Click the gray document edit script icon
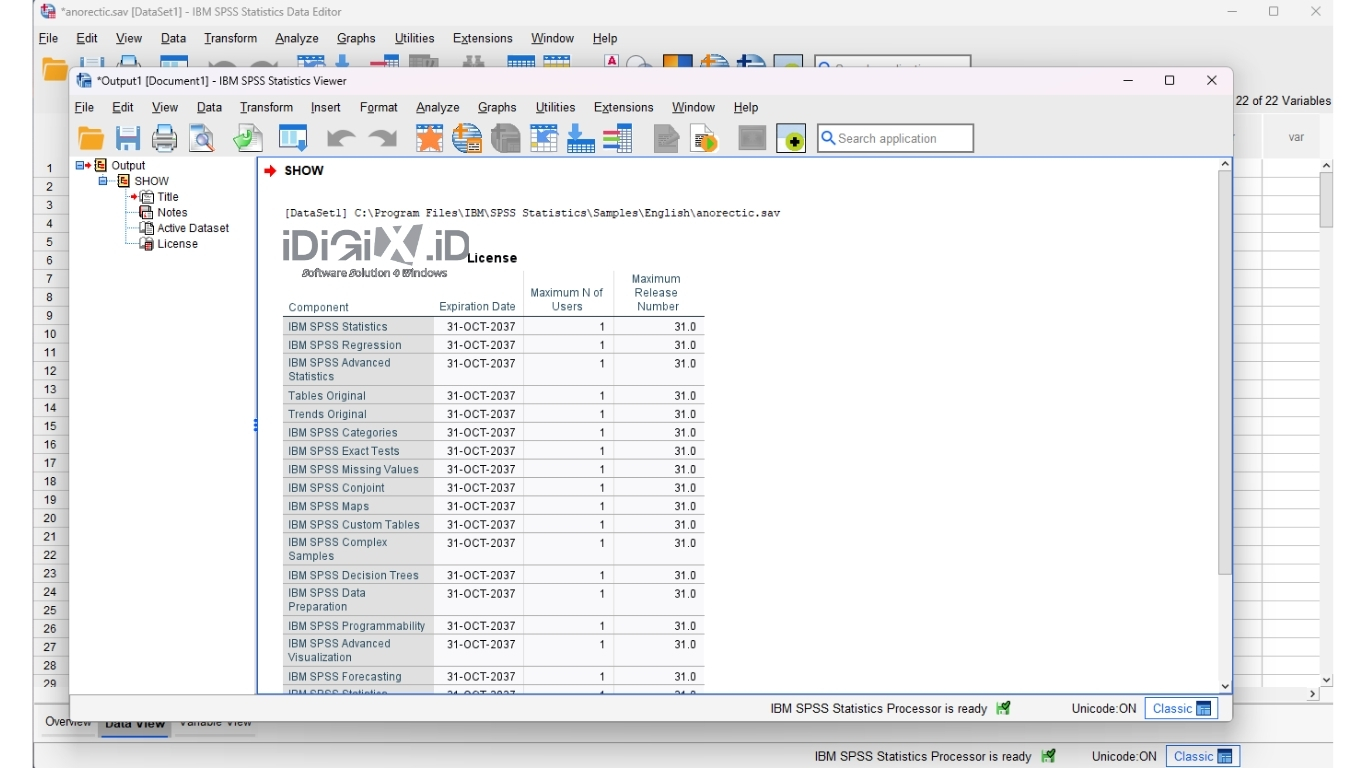Image resolution: width=1366 pixels, height=768 pixels. [x=667, y=139]
